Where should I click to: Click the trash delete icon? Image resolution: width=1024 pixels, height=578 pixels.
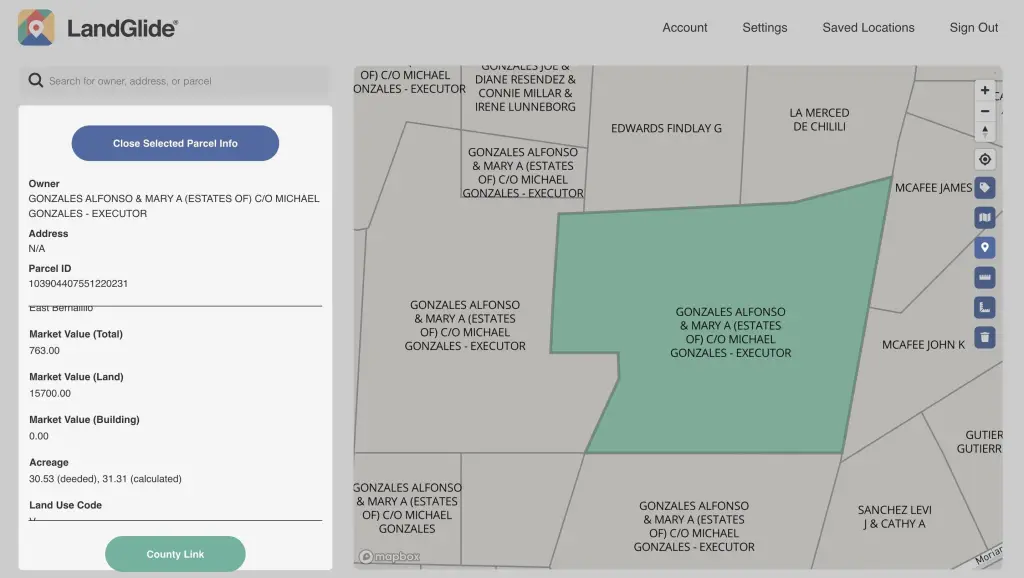click(985, 337)
